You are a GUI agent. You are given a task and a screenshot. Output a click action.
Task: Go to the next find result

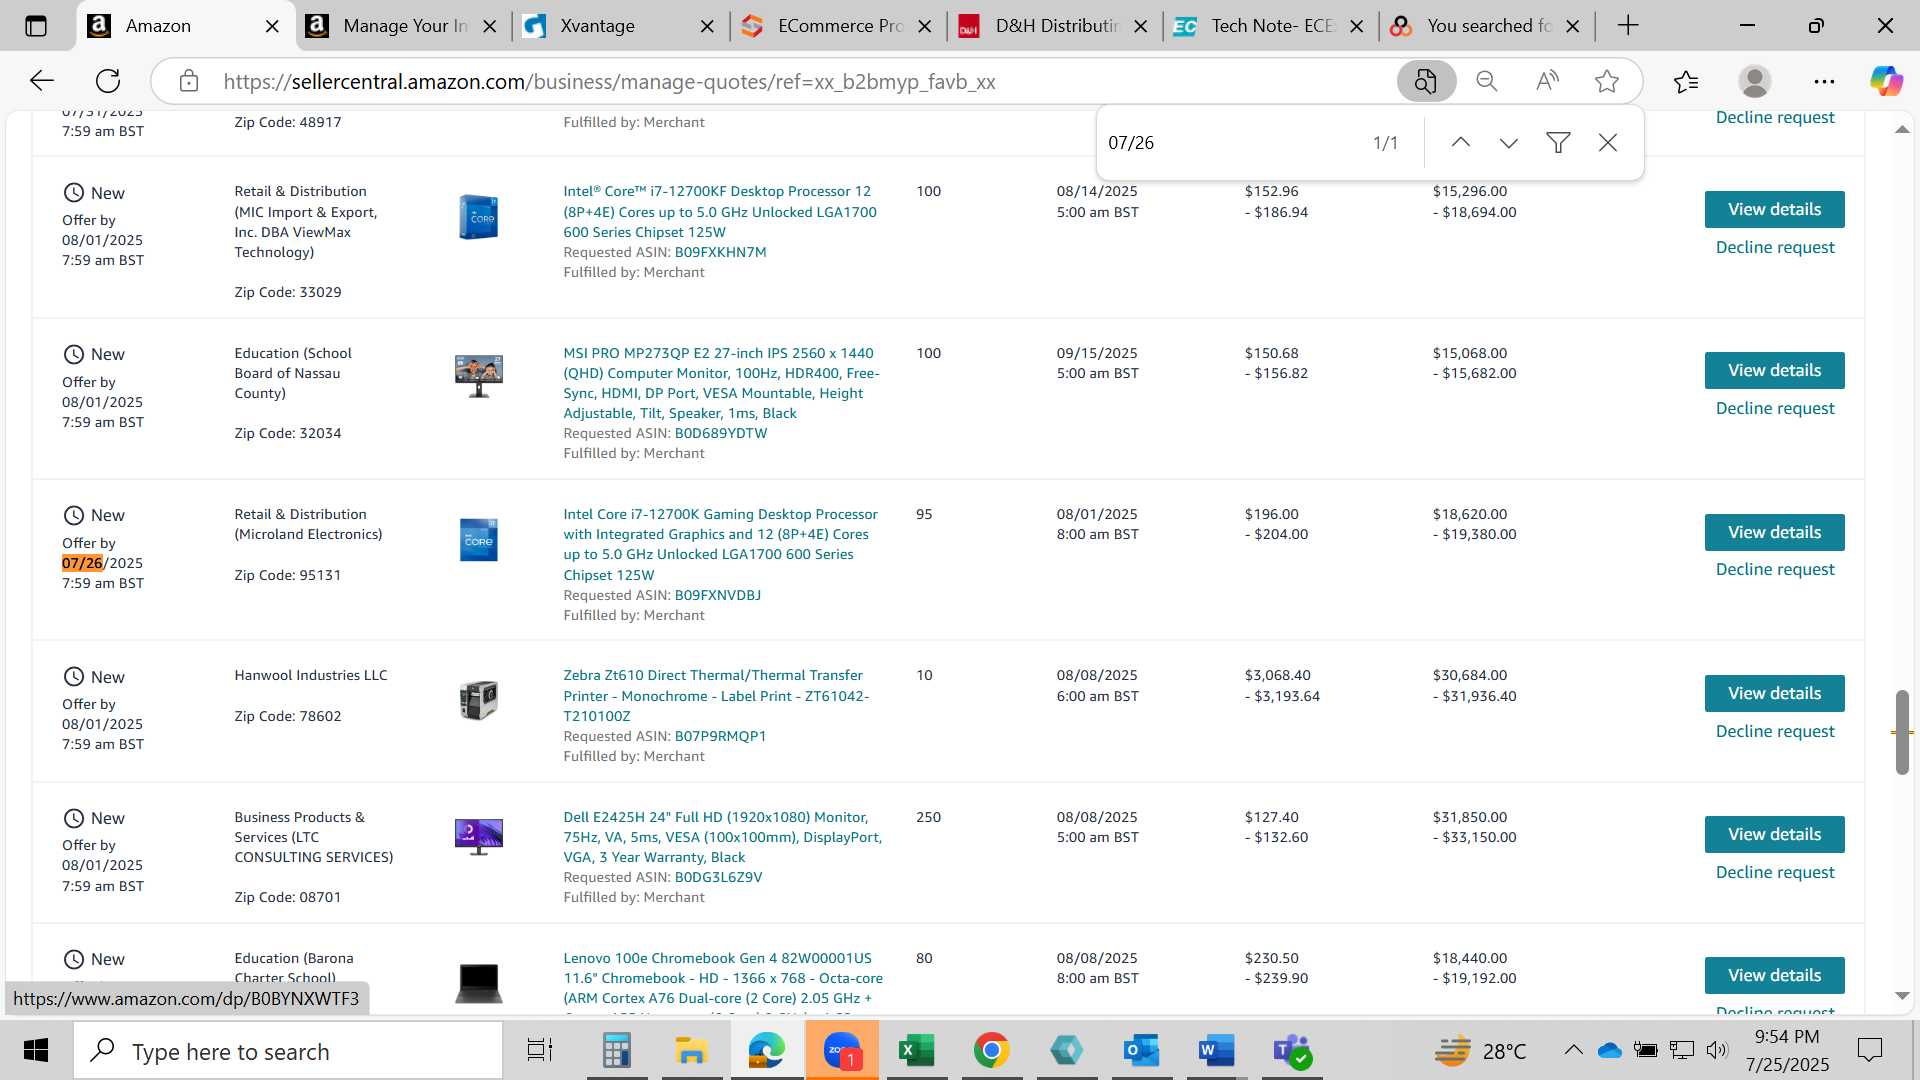1508,143
